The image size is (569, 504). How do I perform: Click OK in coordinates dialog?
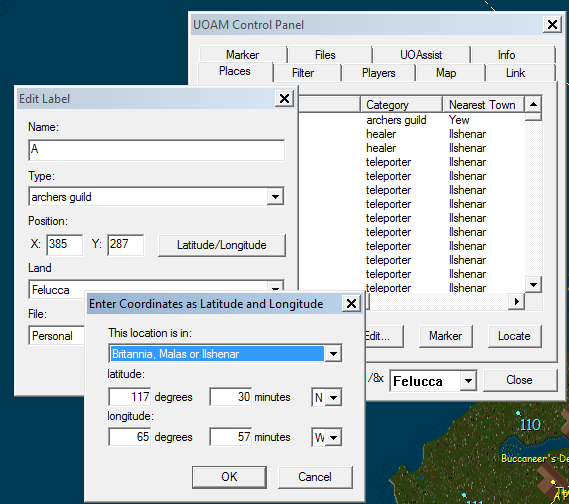[229, 477]
